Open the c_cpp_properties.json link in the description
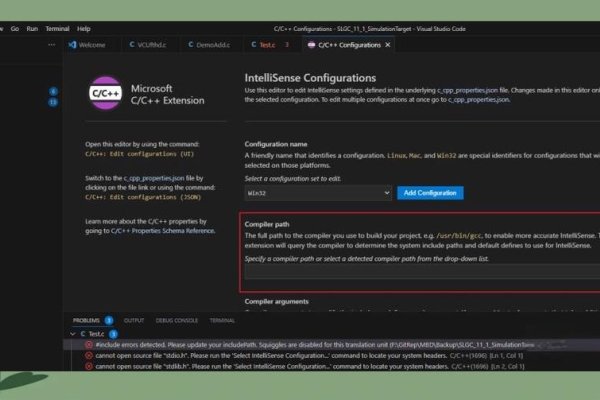The height and width of the screenshot is (400, 600). click(467, 90)
